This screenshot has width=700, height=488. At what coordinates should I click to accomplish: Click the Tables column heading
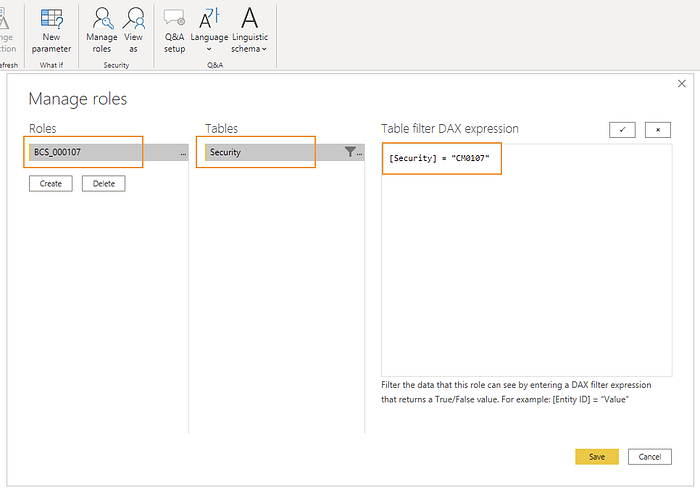(221, 129)
